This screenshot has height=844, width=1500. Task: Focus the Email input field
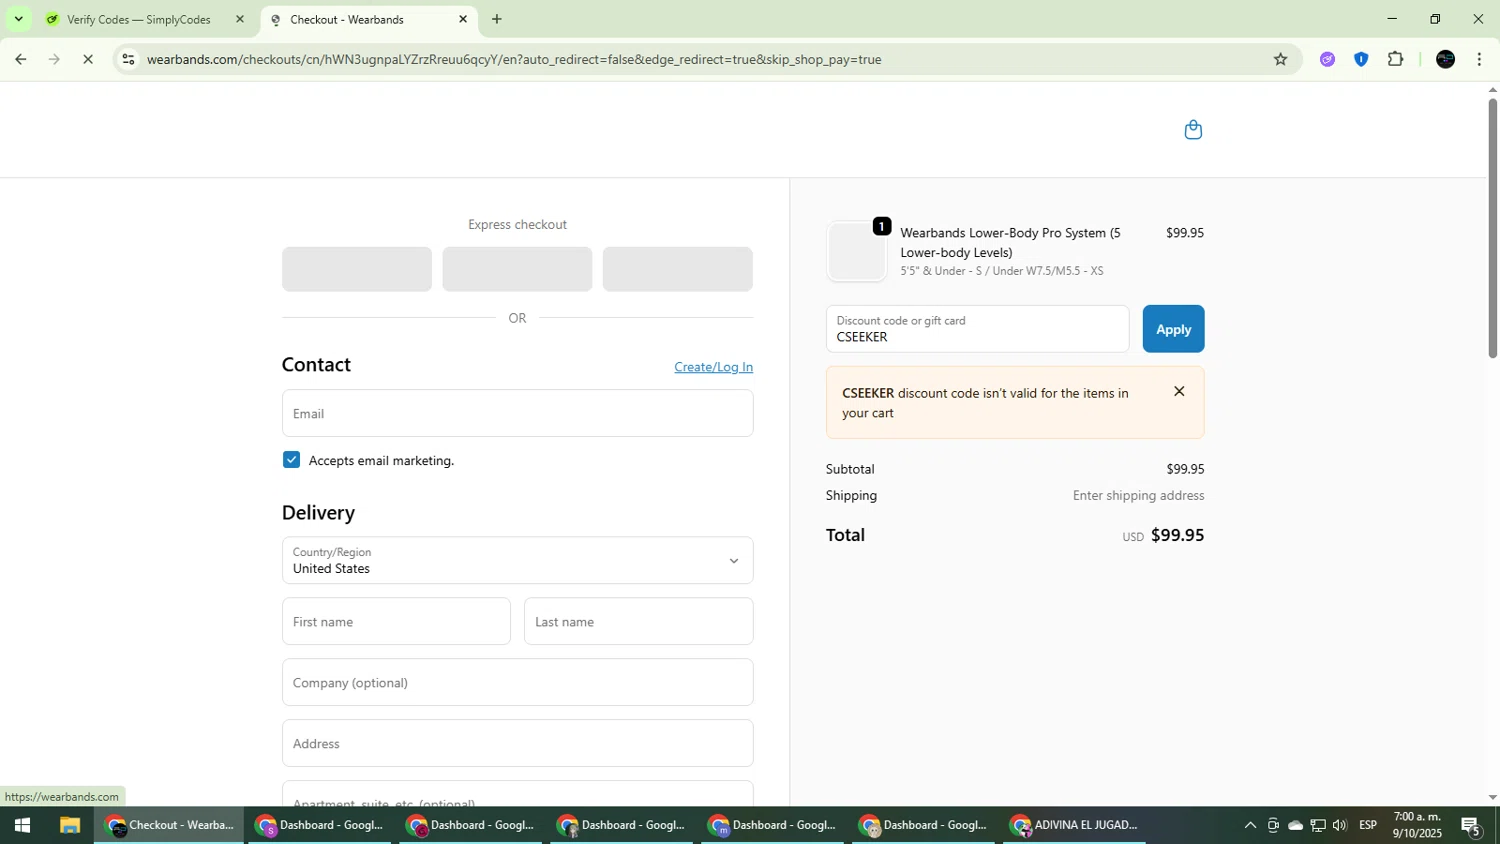coord(517,413)
